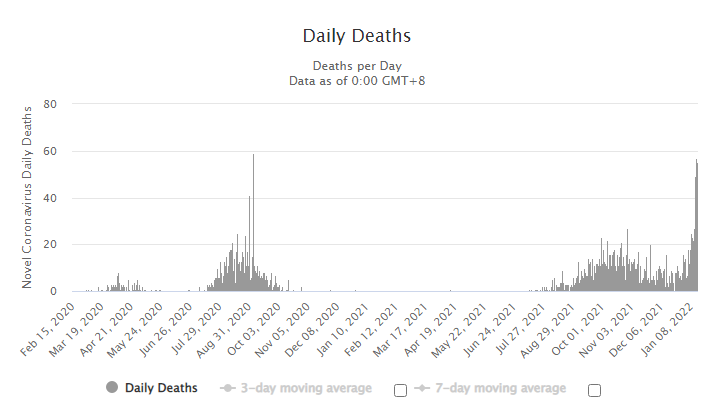710x401 pixels.
Task: Click the Feb 15, 2020 axis label
Action: [48, 329]
